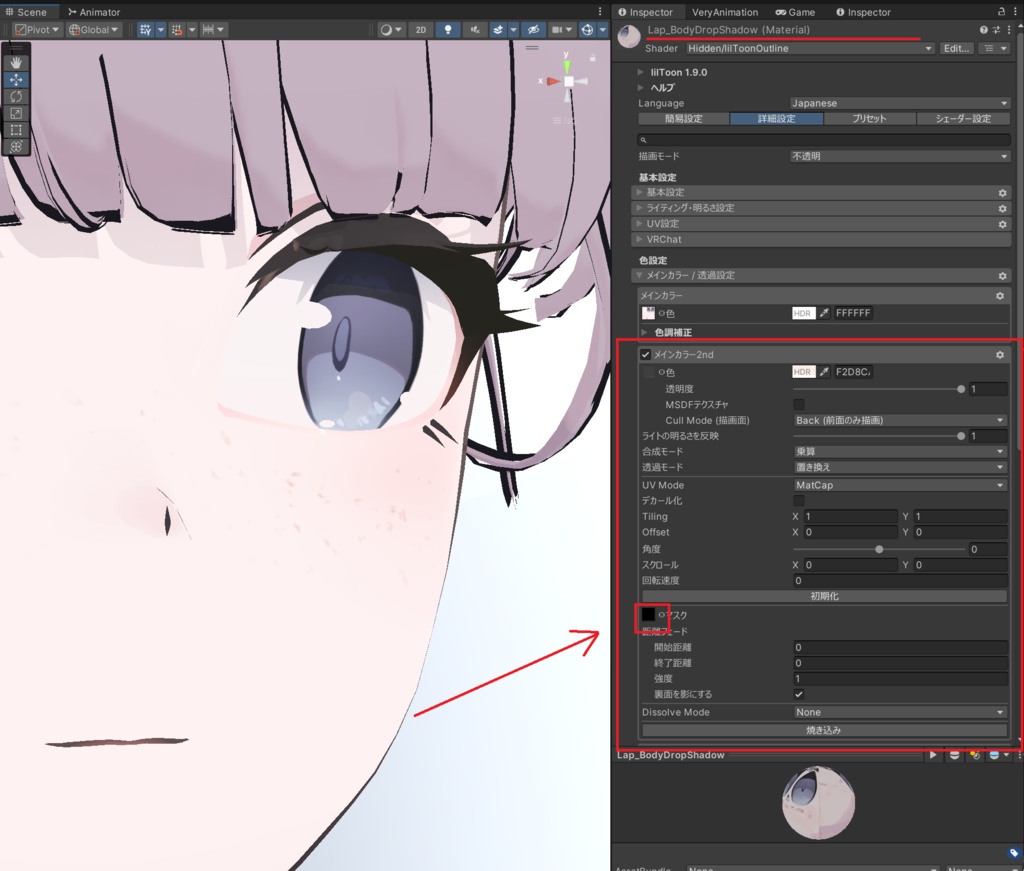The width and height of the screenshot is (1024, 871).
Task: Click the Gizmos sphere icon
Action: 587,29
